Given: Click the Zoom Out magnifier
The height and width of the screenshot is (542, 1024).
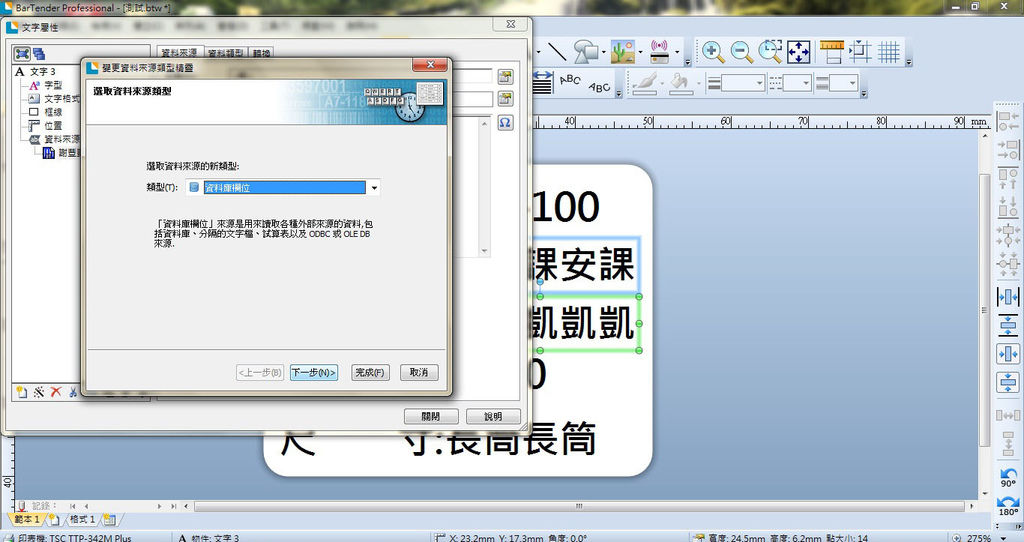Looking at the screenshot, I should coord(741,52).
